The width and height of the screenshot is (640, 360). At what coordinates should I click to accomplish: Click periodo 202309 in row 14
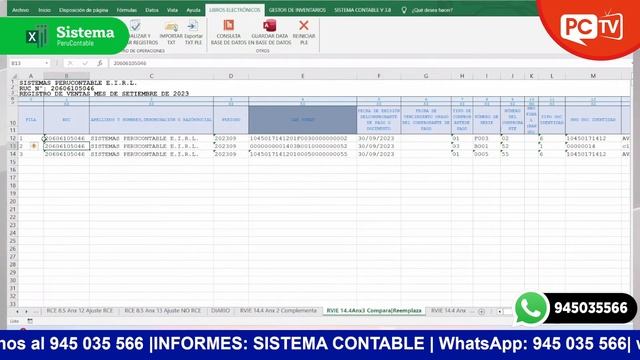click(x=231, y=154)
